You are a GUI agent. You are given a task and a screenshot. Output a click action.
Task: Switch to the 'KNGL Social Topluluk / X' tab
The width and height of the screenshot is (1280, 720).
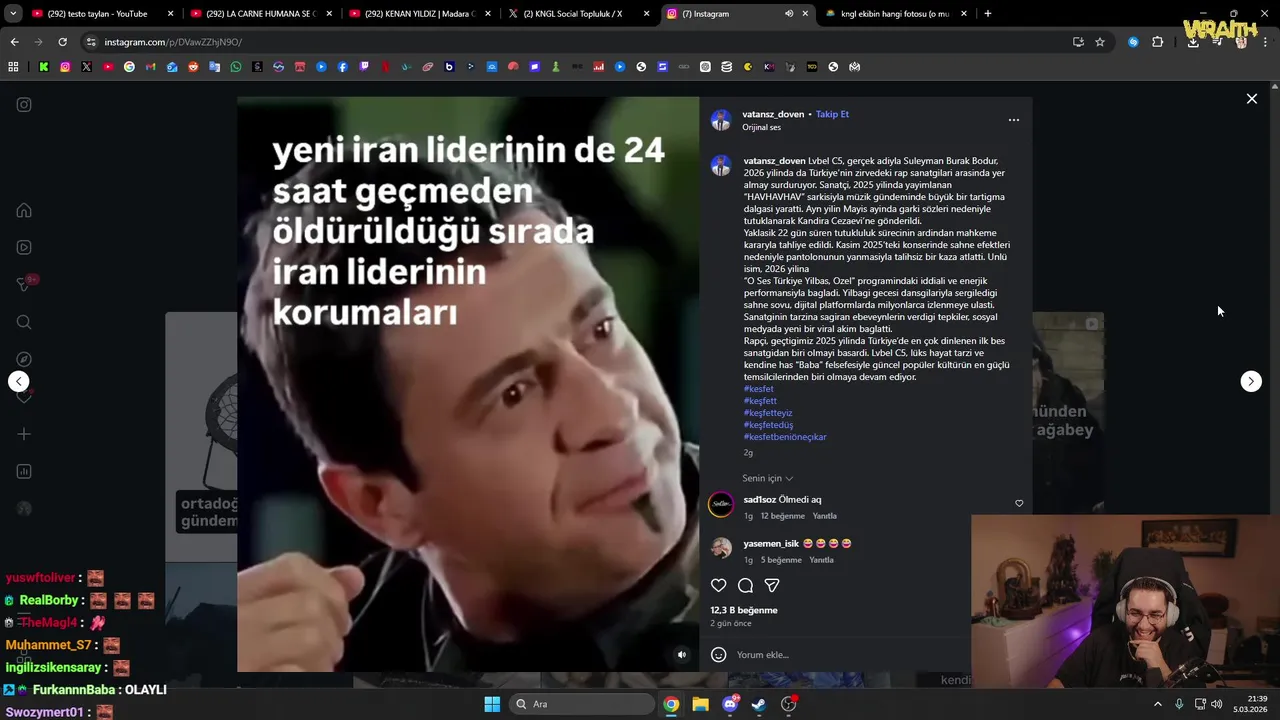pos(577,14)
